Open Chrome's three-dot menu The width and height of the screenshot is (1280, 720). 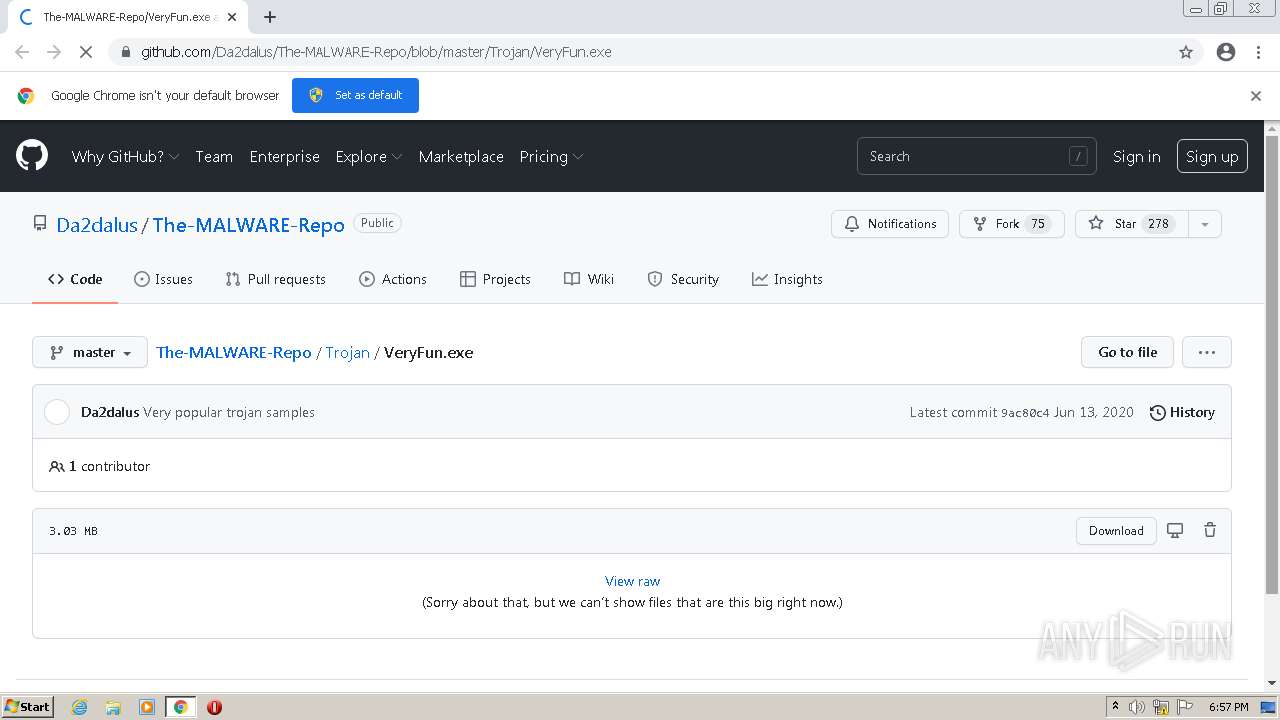tap(1258, 52)
